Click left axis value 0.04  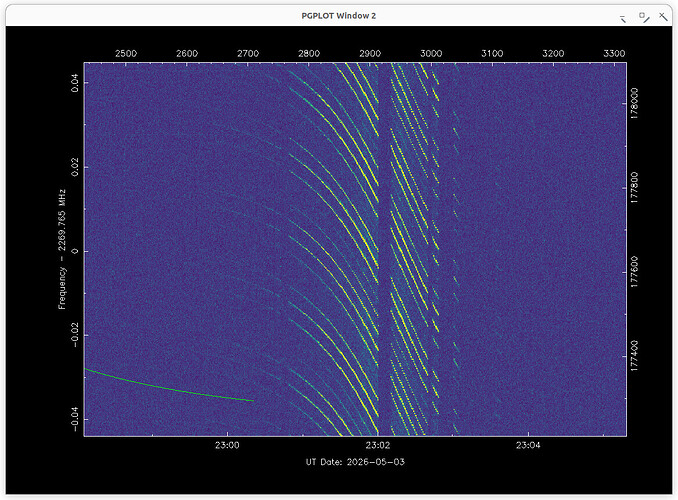(75, 83)
